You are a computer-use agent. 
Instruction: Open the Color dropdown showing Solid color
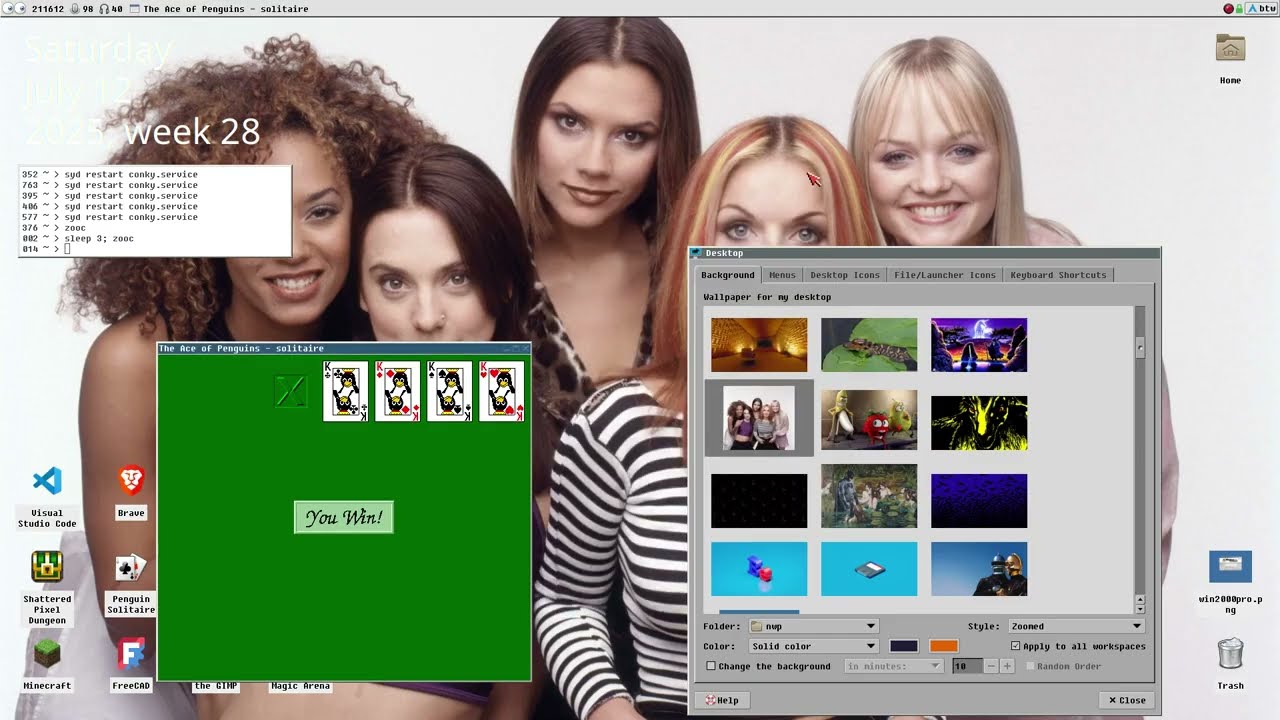[x=814, y=646]
